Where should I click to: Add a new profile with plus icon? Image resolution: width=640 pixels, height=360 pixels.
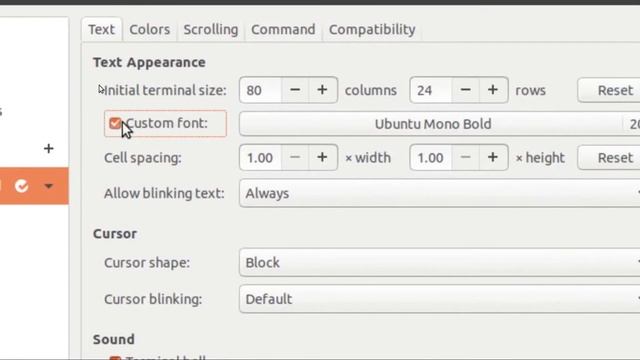49,148
